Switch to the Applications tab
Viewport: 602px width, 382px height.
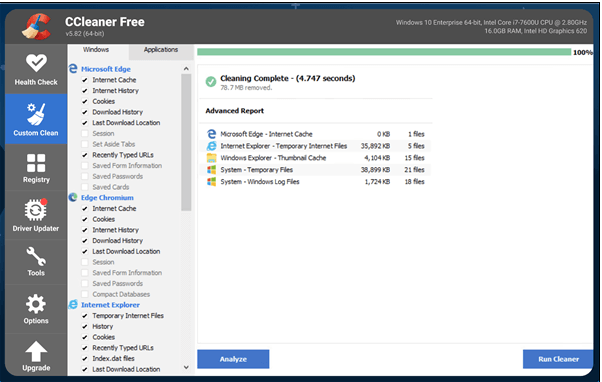click(160, 50)
